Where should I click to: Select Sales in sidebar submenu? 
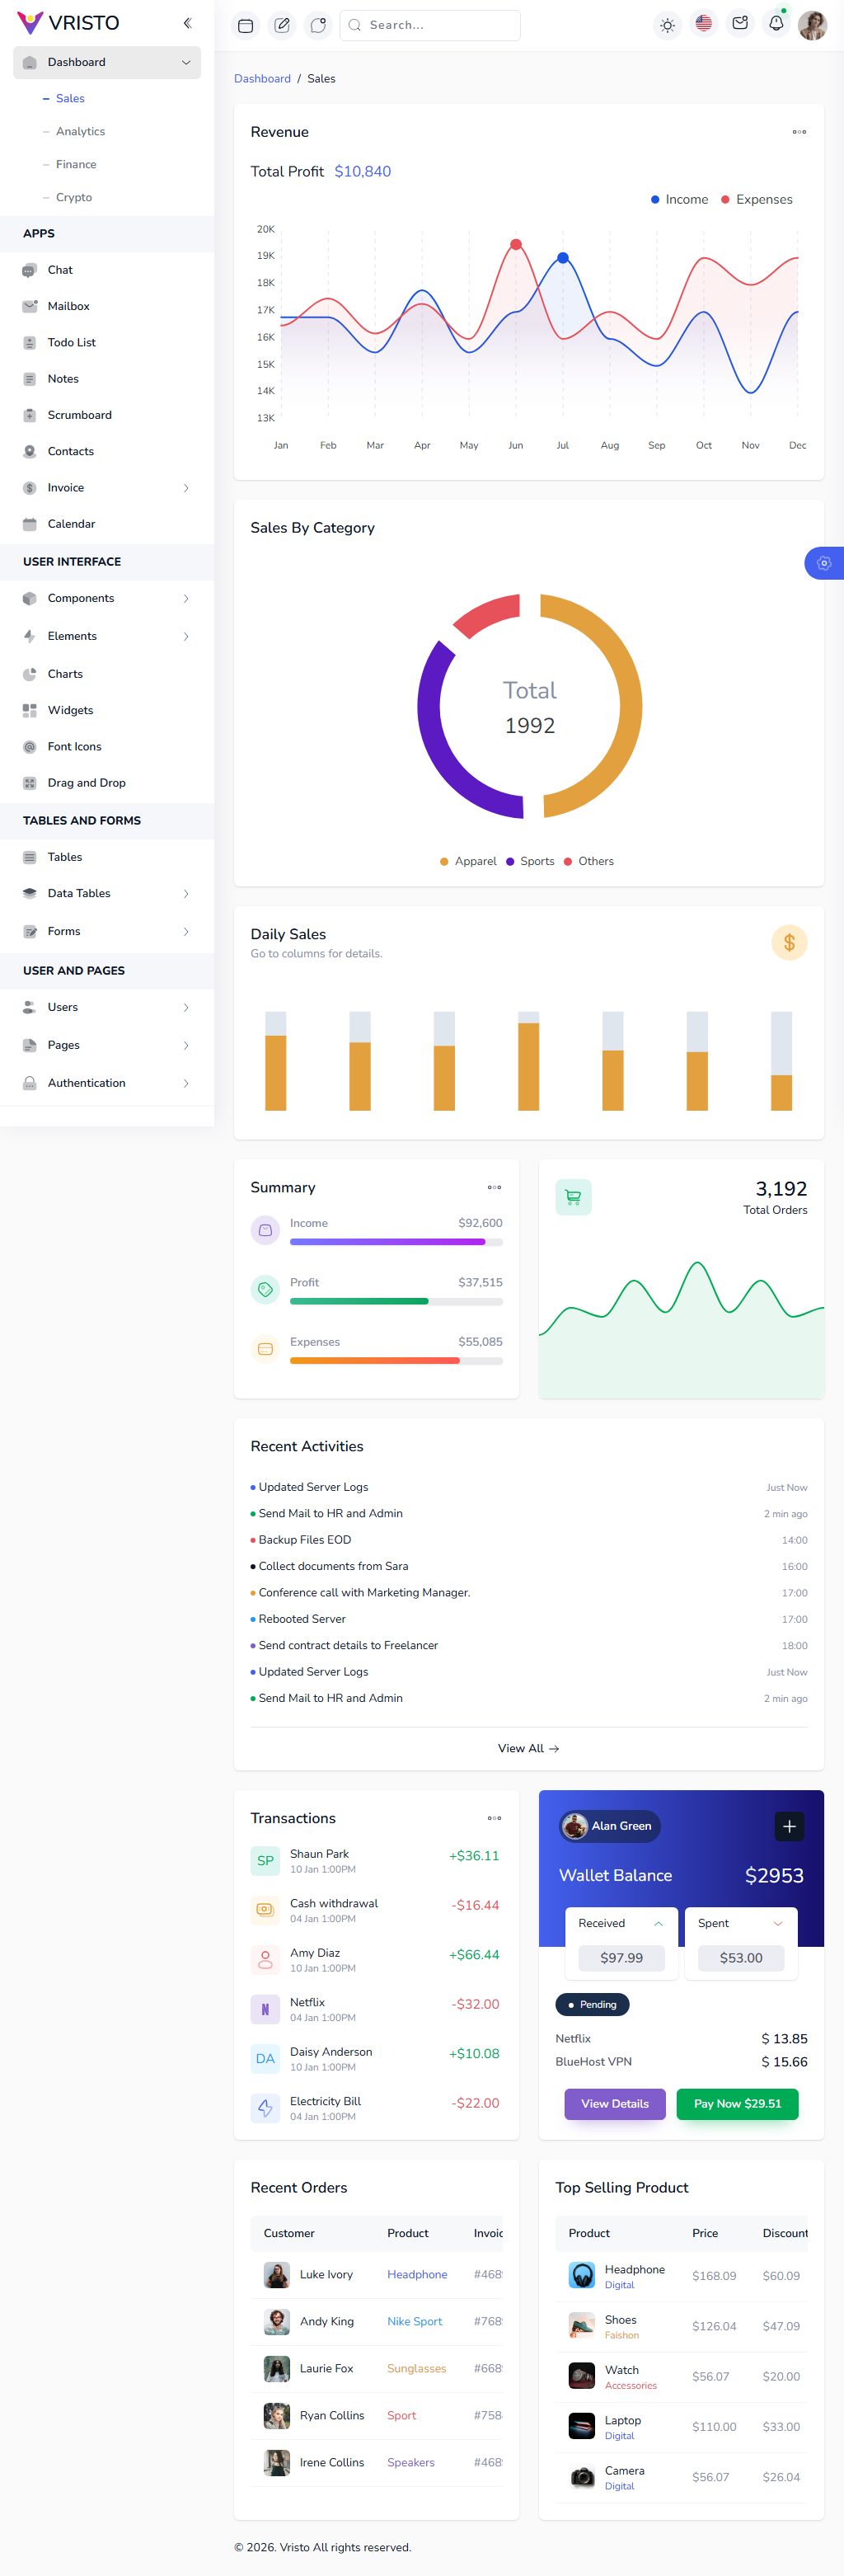tap(70, 98)
